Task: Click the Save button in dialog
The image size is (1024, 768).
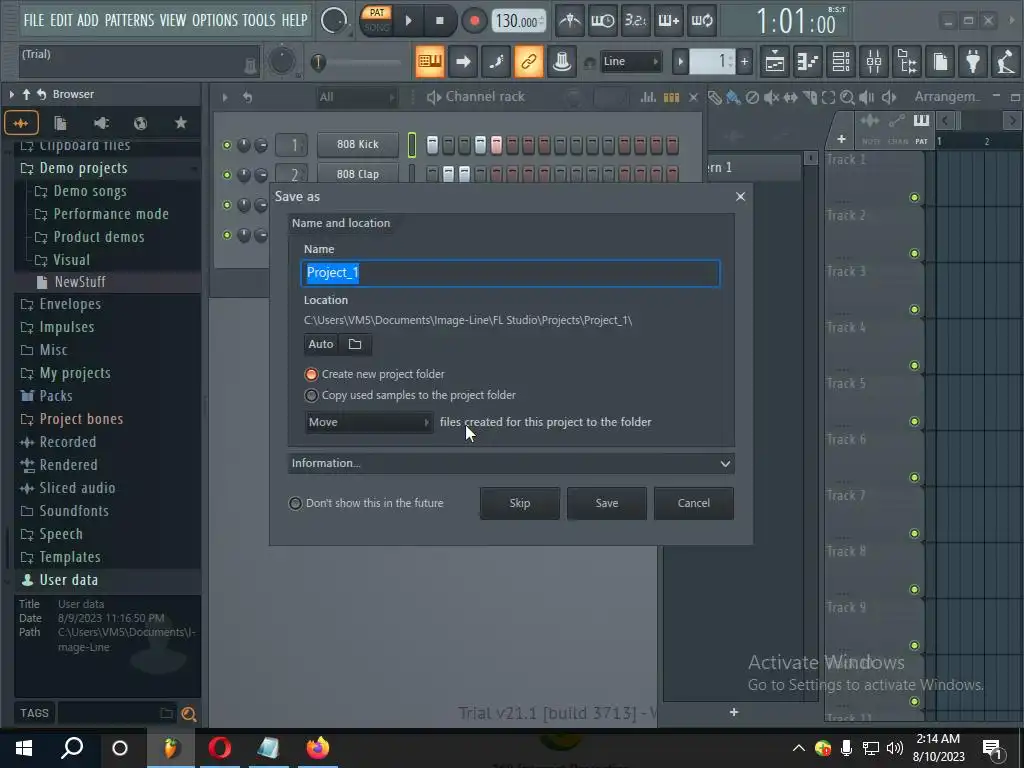Action: point(607,504)
